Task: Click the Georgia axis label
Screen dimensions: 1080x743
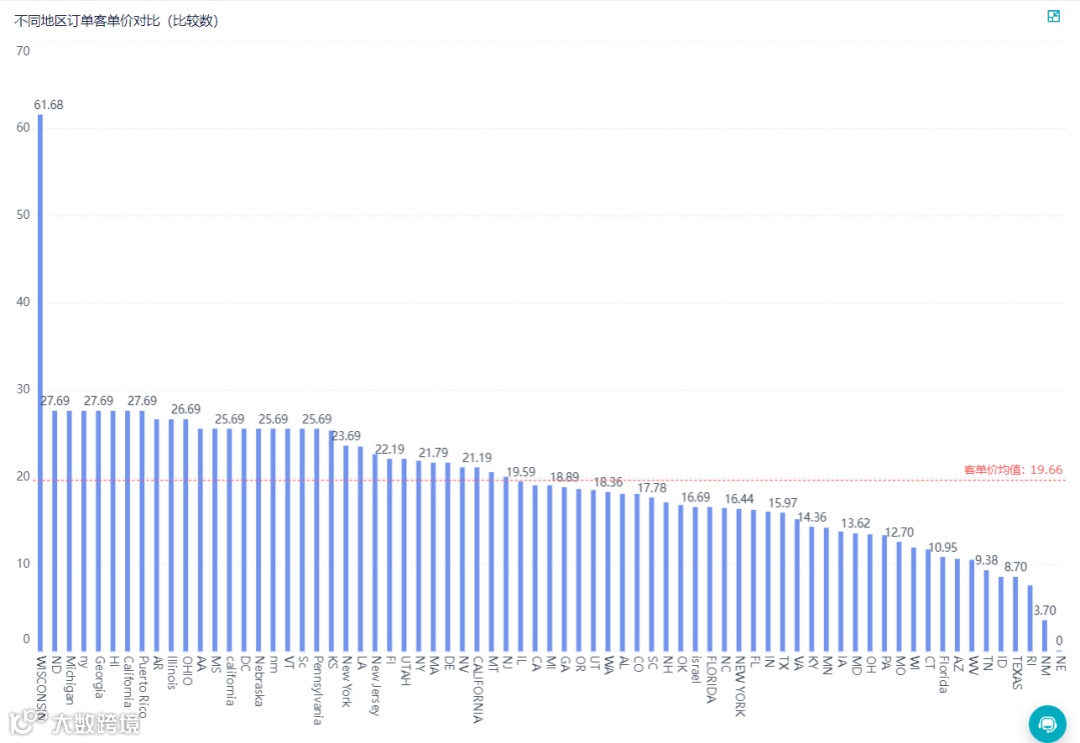Action: coord(98,677)
